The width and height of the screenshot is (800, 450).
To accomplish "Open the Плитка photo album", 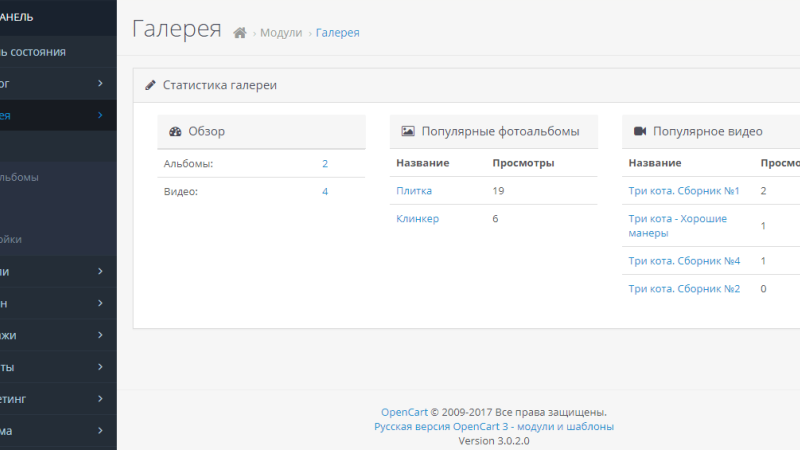I will [414, 191].
